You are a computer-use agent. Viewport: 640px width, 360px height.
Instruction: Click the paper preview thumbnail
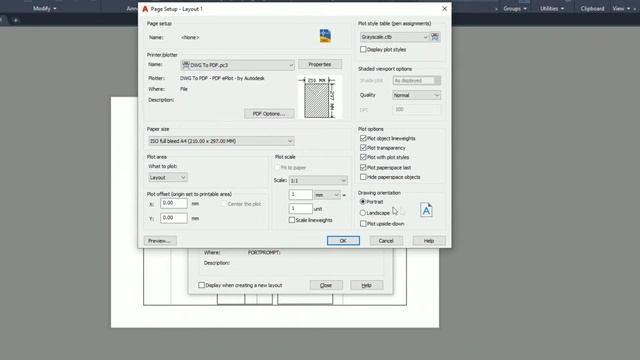(320, 97)
